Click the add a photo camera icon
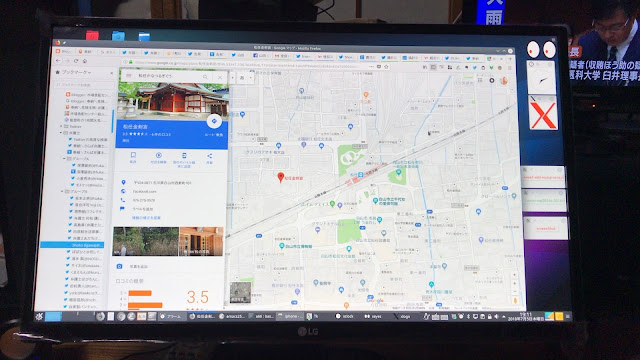 [x=119, y=267]
